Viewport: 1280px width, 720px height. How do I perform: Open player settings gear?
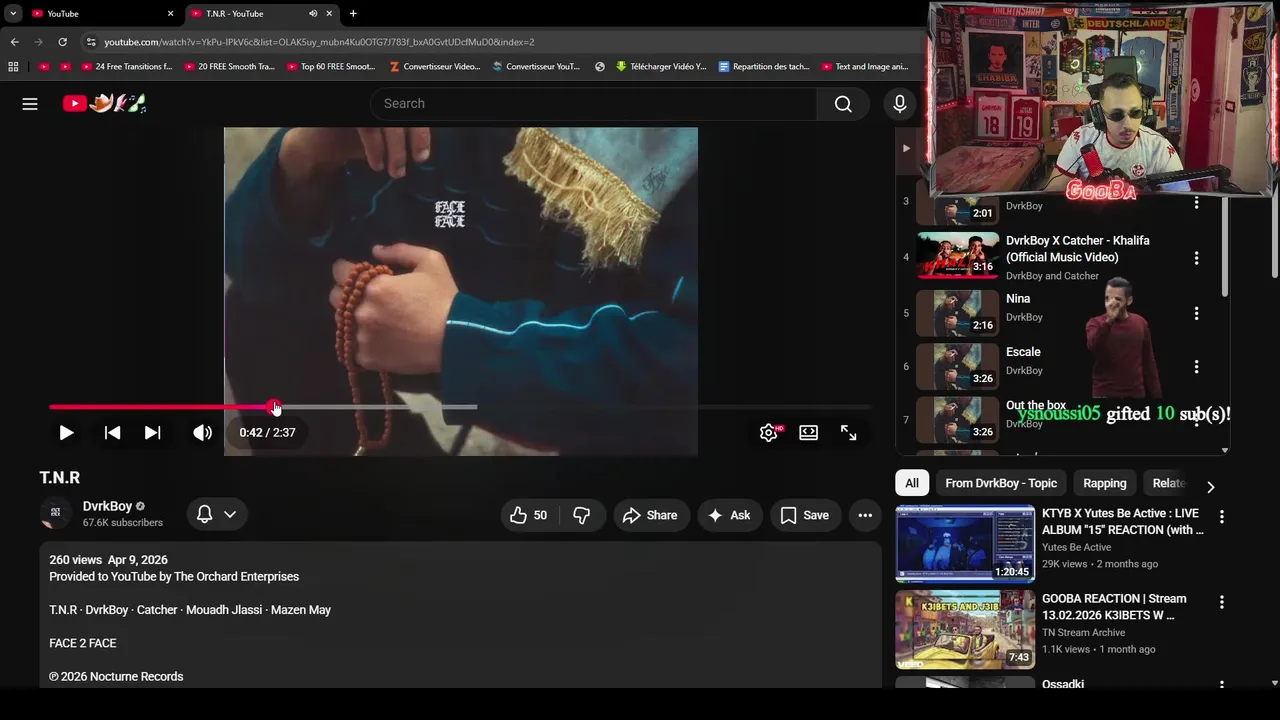coord(769,433)
